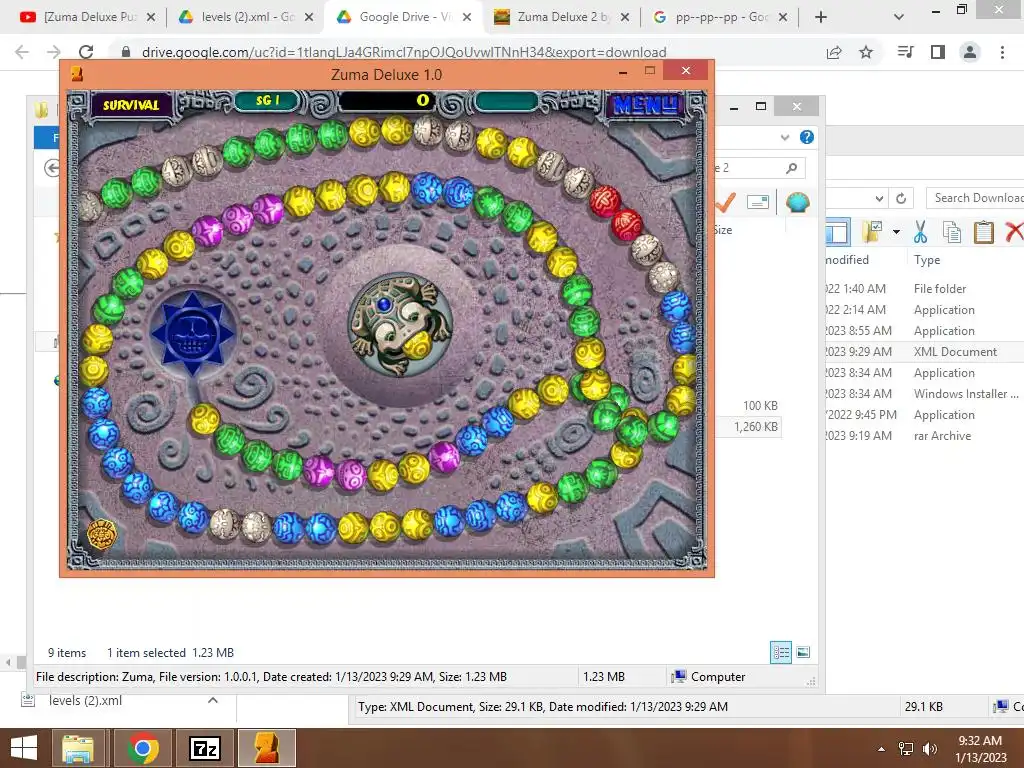
Task: Open the address history dropdown in Downloads window
Action: (x=880, y=198)
